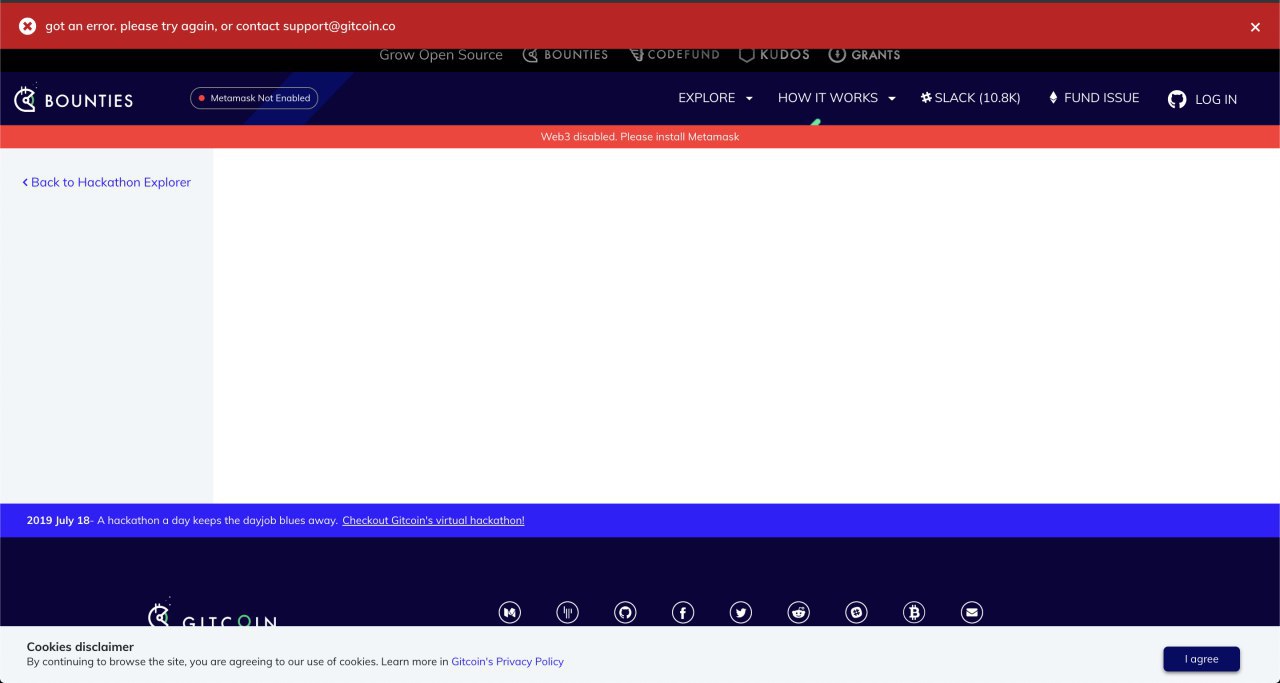Open the Grants product link
Image resolution: width=1280 pixels, height=683 pixels.
coord(864,55)
